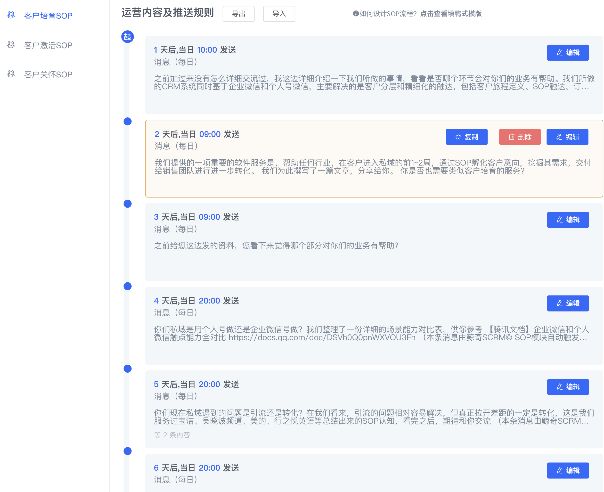
Task: Click the icon beside 客户关怀SOP in sidebar
Action: point(11,74)
